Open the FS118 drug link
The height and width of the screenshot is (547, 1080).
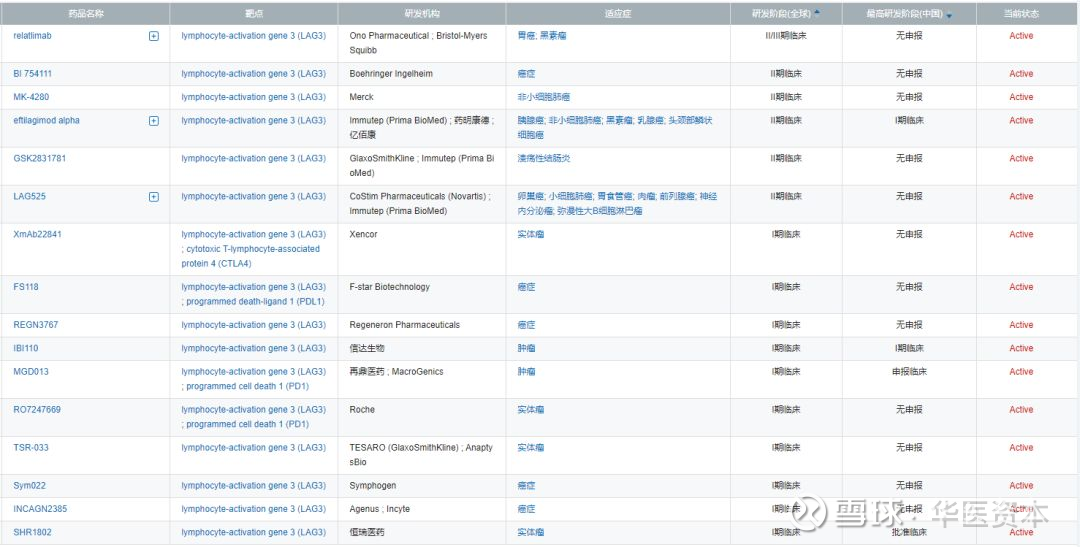(26, 287)
